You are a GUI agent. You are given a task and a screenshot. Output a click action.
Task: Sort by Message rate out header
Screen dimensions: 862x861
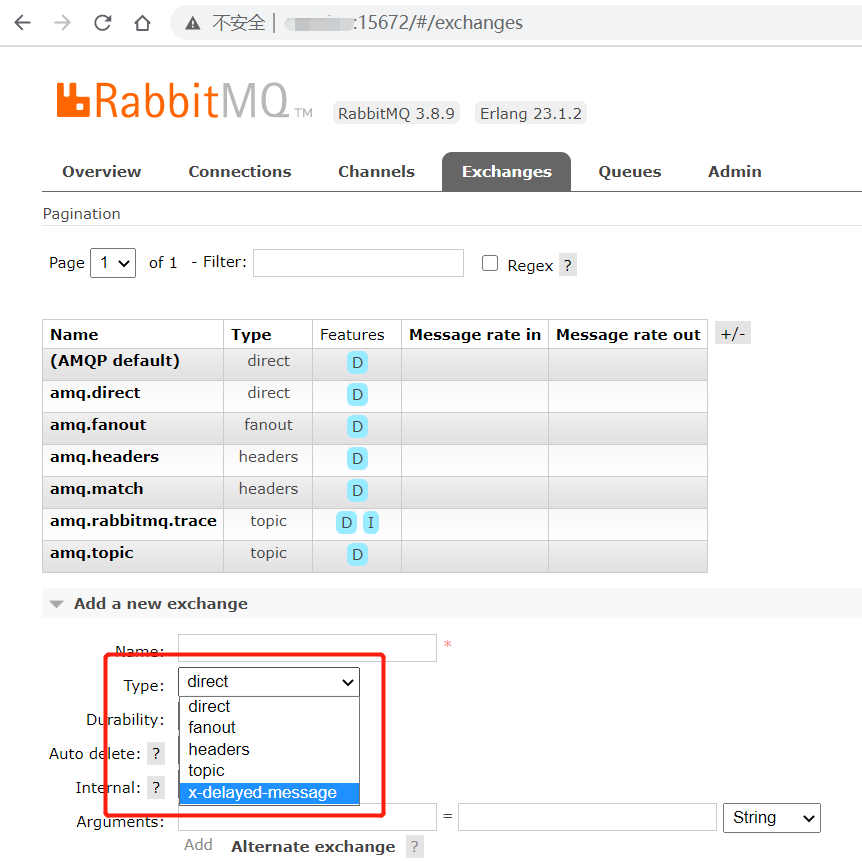click(628, 334)
